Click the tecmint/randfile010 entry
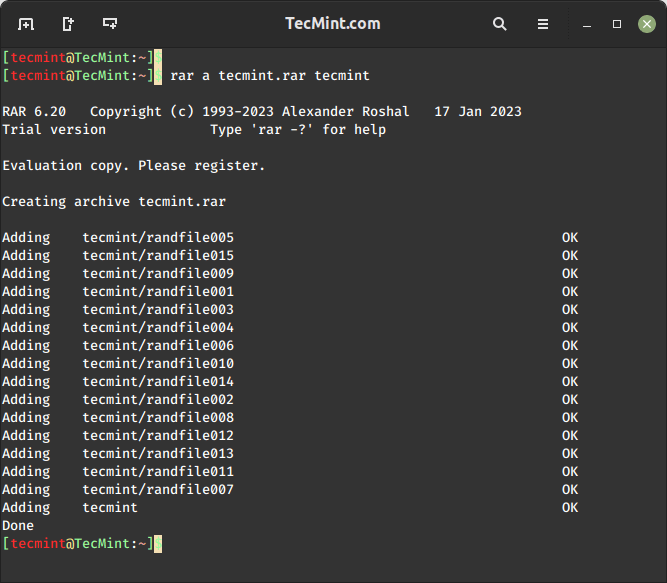Image resolution: width=667 pixels, height=583 pixels. [158, 364]
